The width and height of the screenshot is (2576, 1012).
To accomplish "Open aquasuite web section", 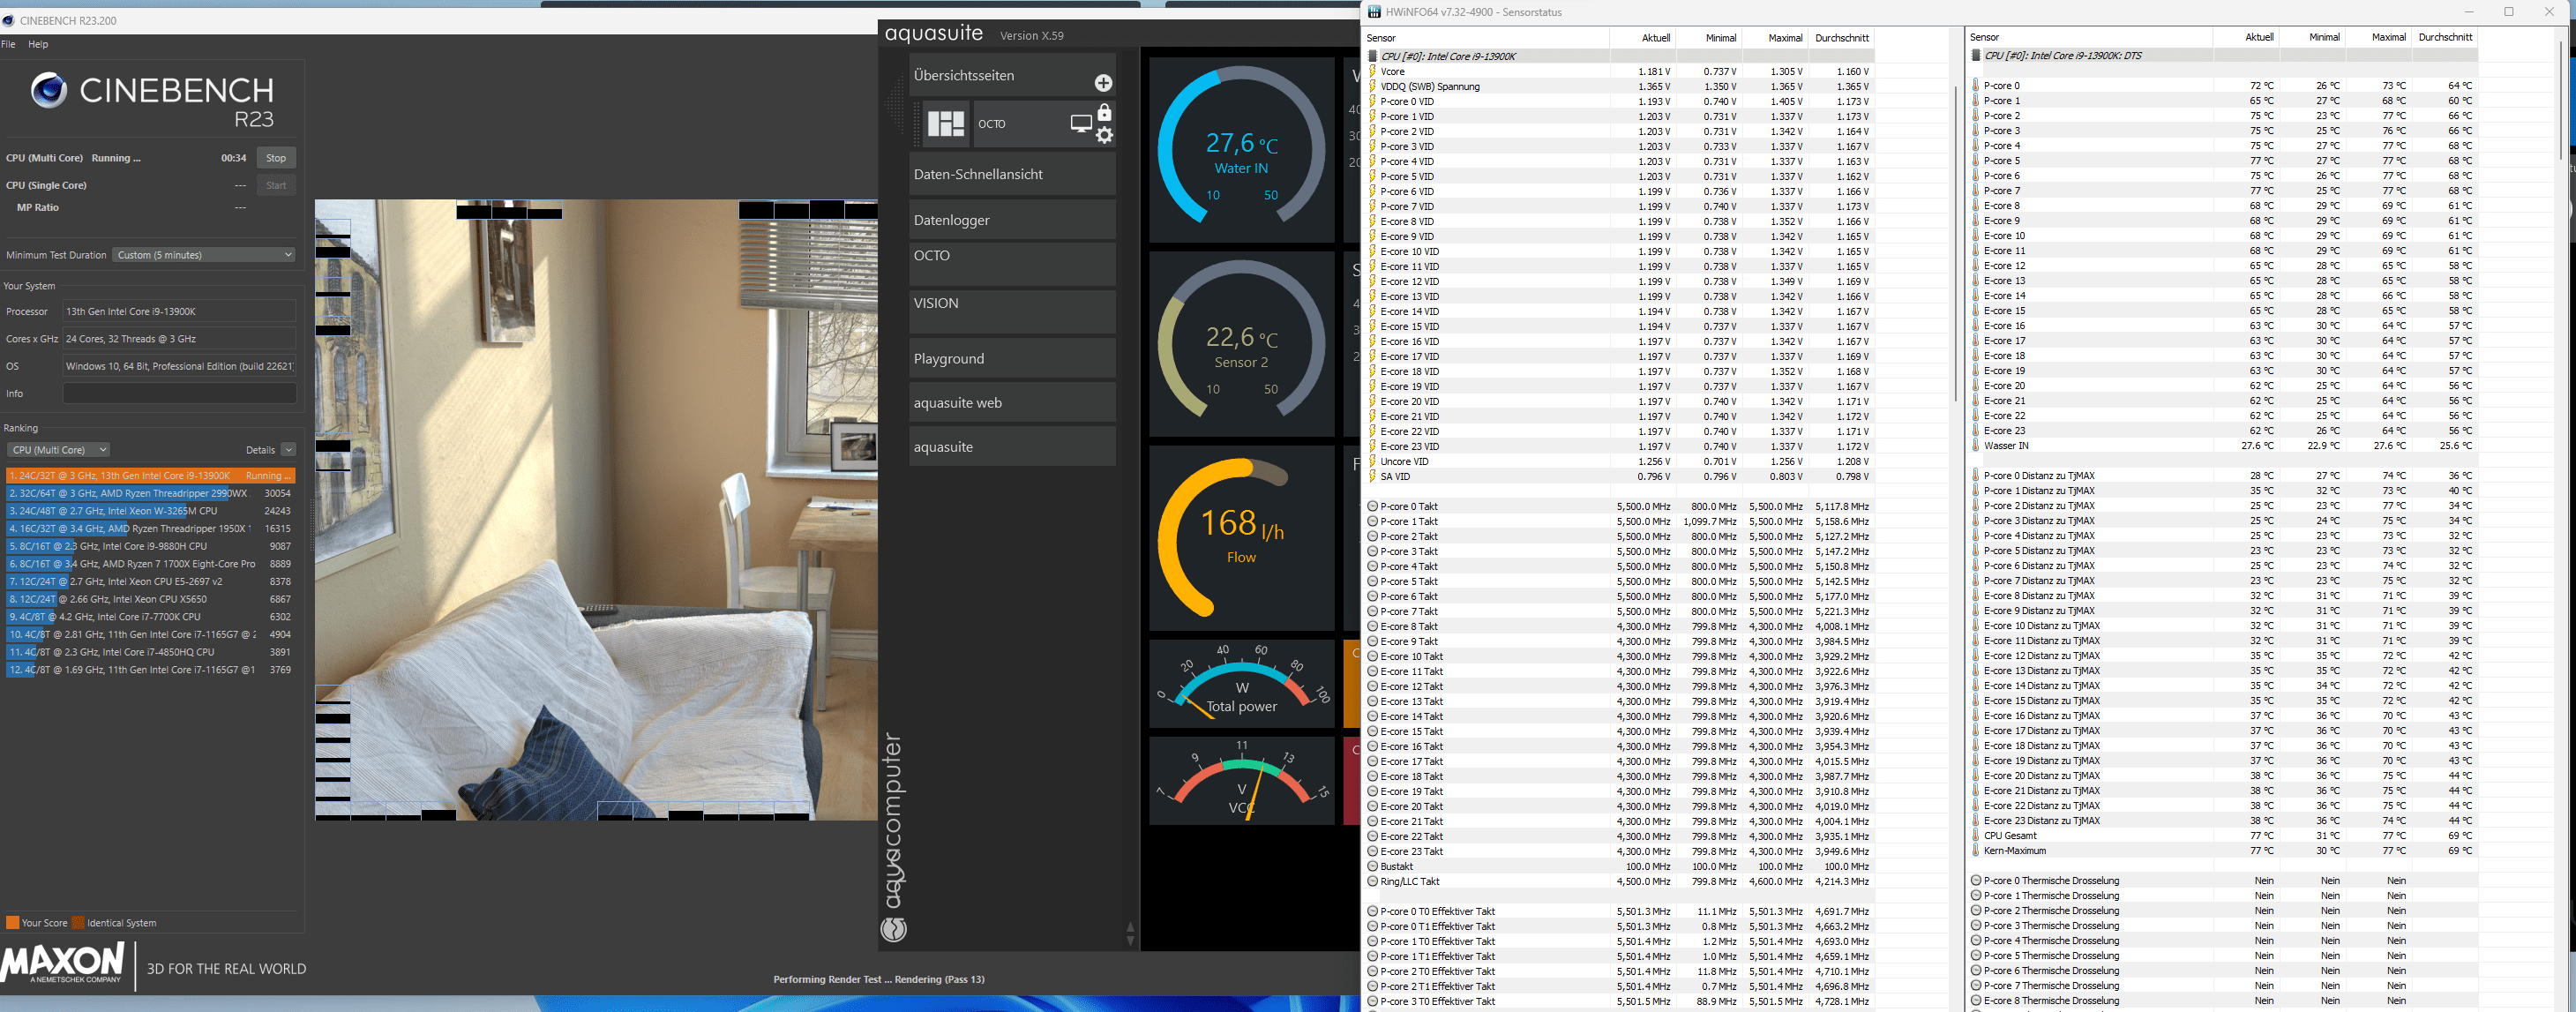I will (1012, 402).
